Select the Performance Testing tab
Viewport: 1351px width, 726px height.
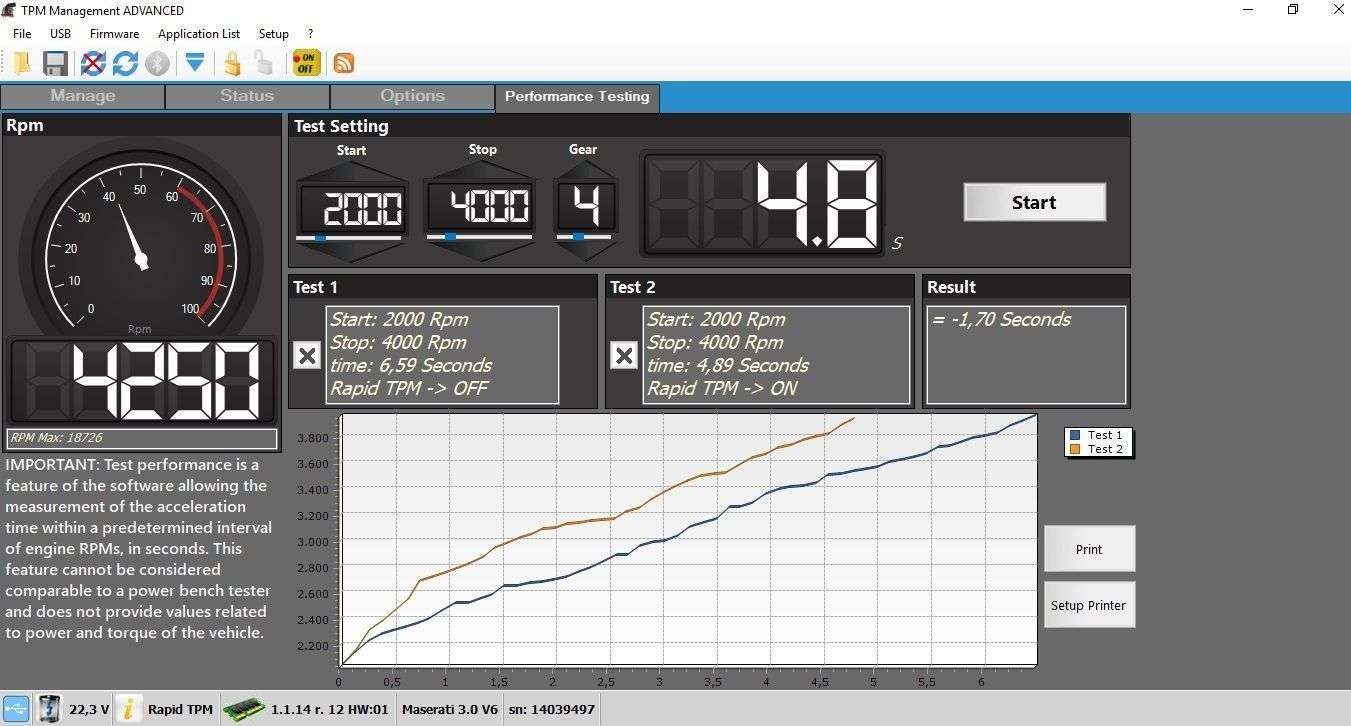pyautogui.click(x=577, y=97)
